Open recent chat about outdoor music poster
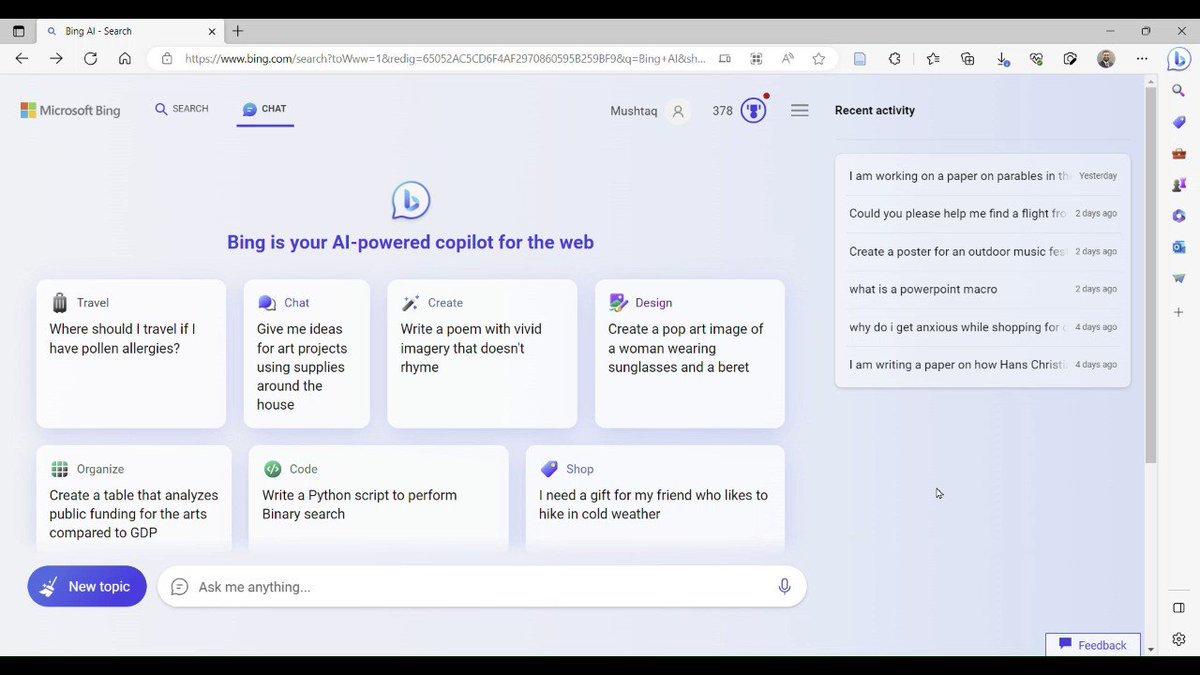The height and width of the screenshot is (675, 1200). pyautogui.click(x=983, y=251)
